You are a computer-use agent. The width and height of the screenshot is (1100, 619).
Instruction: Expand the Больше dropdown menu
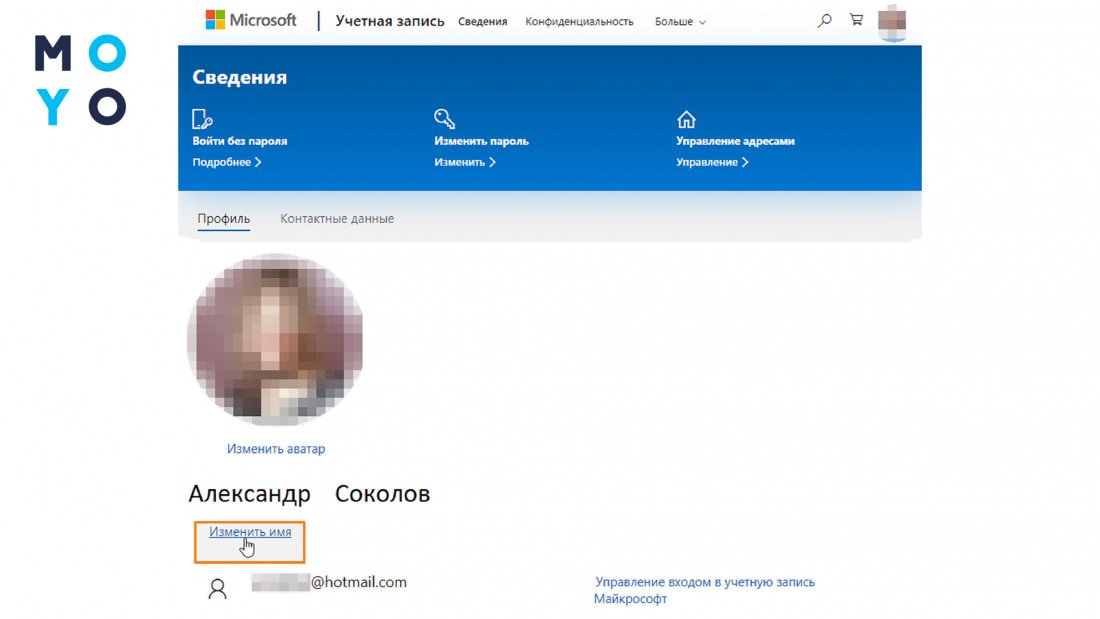[x=680, y=21]
